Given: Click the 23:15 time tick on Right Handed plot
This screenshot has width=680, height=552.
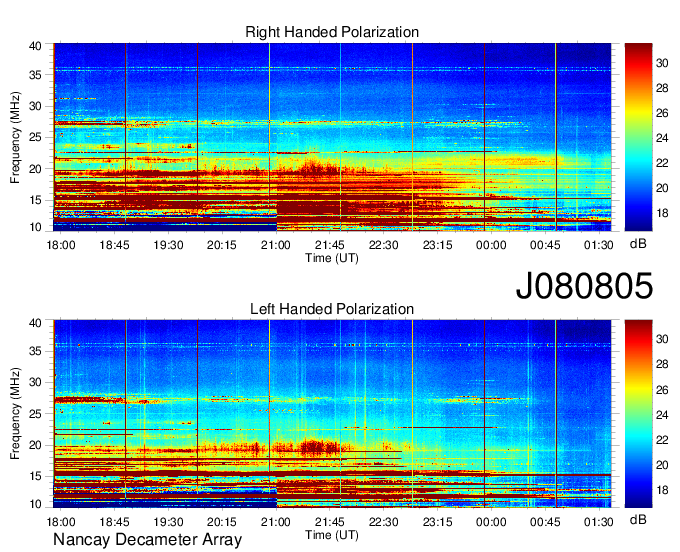Looking at the screenshot, I should coord(437,245).
